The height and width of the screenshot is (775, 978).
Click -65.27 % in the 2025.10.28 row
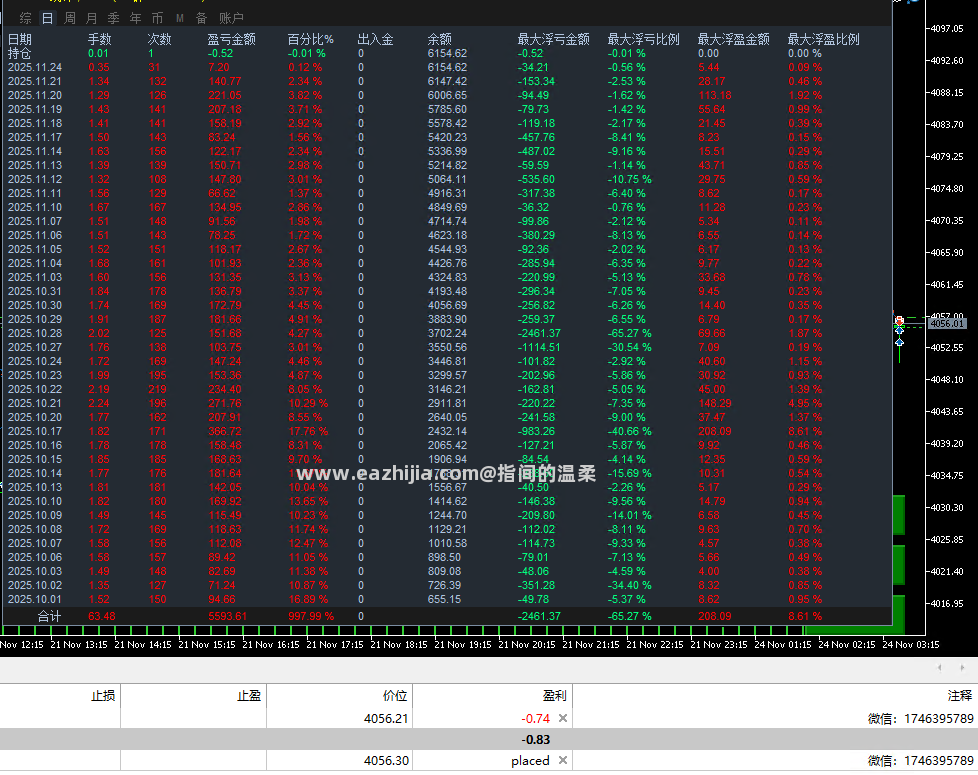tap(629, 334)
